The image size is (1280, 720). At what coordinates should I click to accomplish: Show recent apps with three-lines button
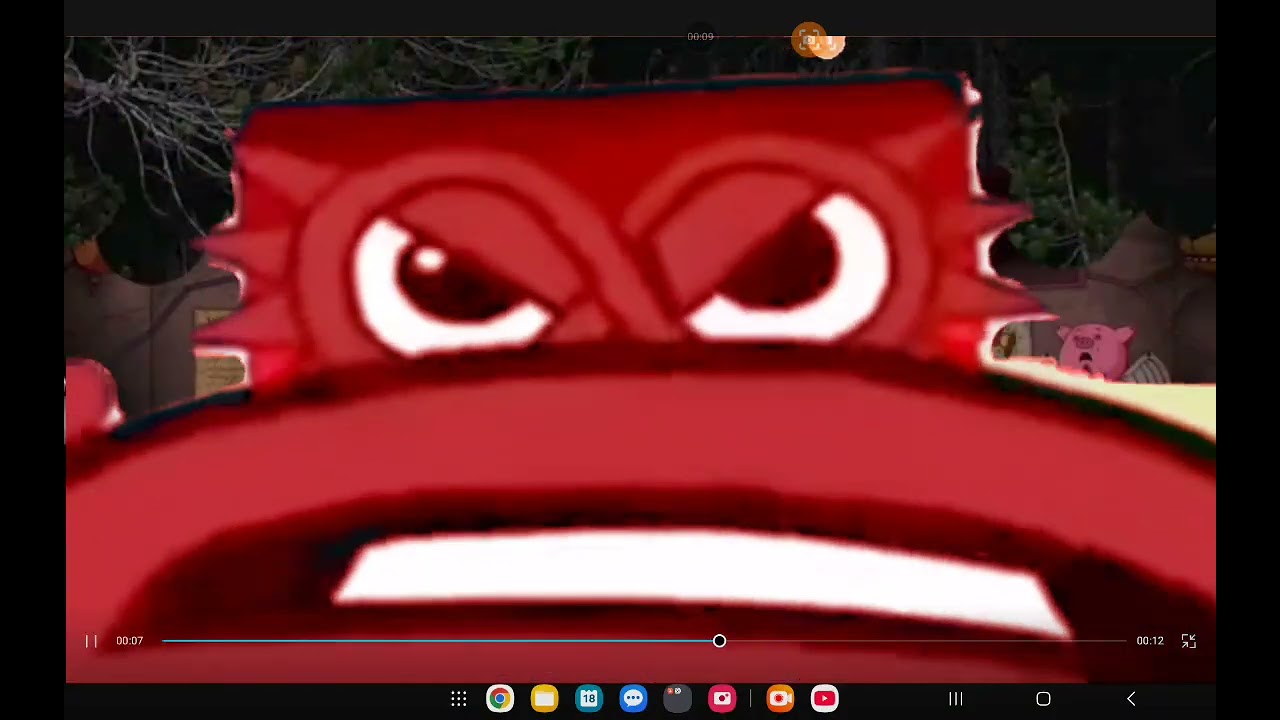pyautogui.click(x=955, y=699)
